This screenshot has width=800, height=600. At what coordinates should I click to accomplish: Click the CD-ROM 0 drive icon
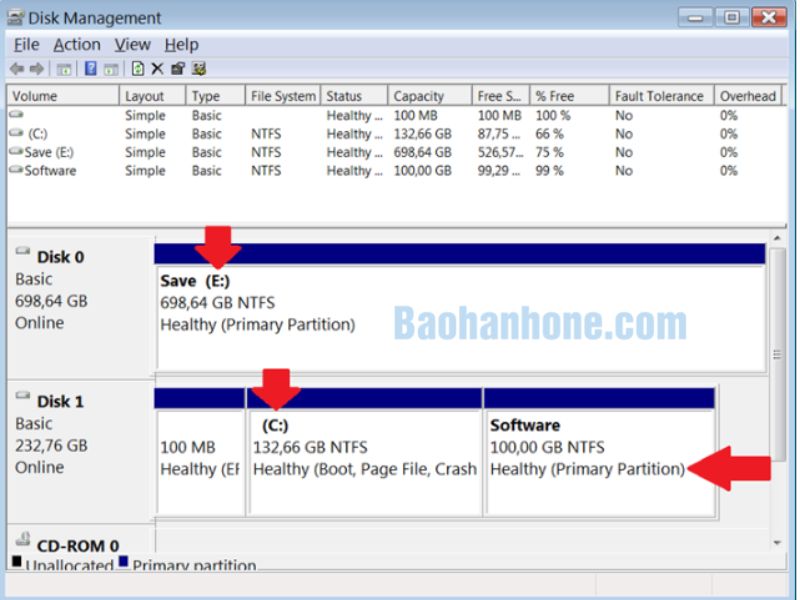click(x=23, y=541)
